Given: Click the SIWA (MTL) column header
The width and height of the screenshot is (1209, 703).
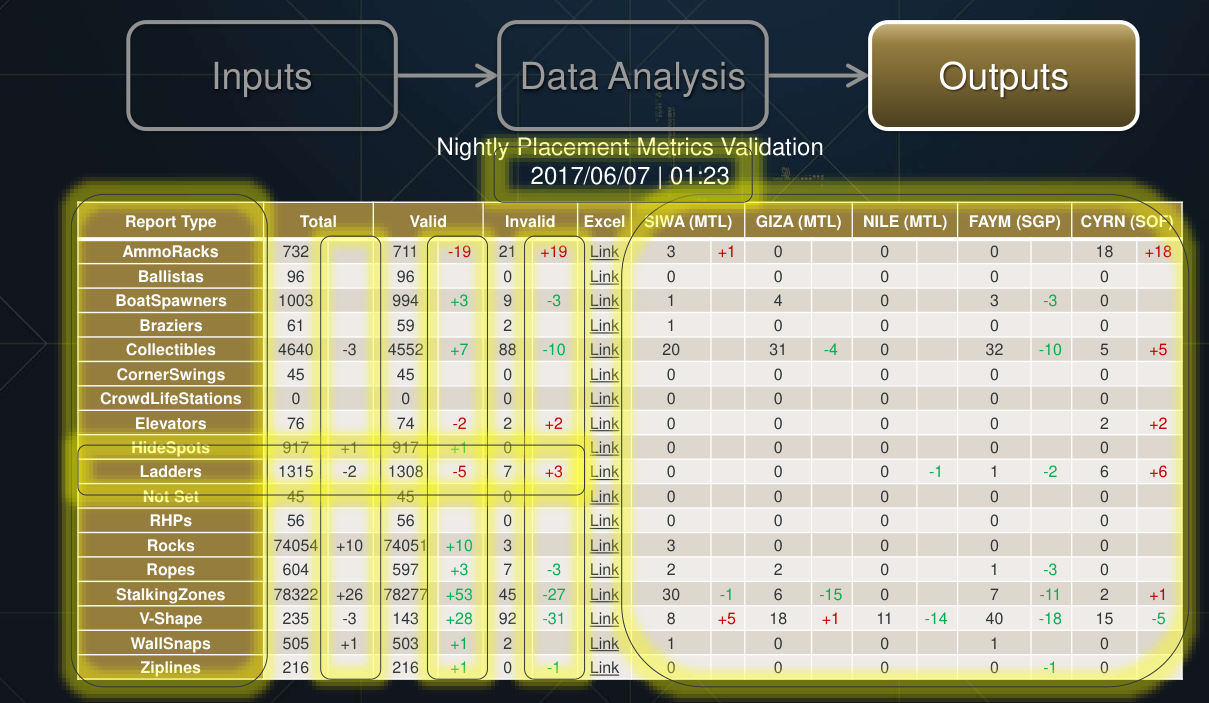Looking at the screenshot, I should [688, 222].
